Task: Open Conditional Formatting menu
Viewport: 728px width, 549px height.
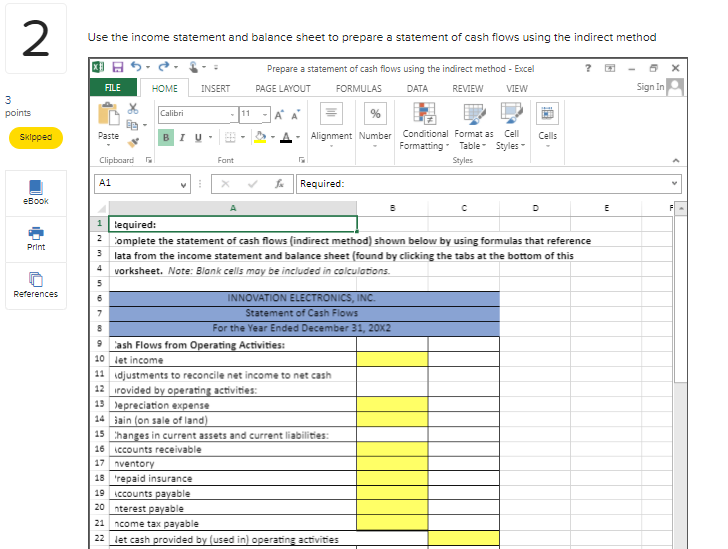Action: tap(424, 126)
